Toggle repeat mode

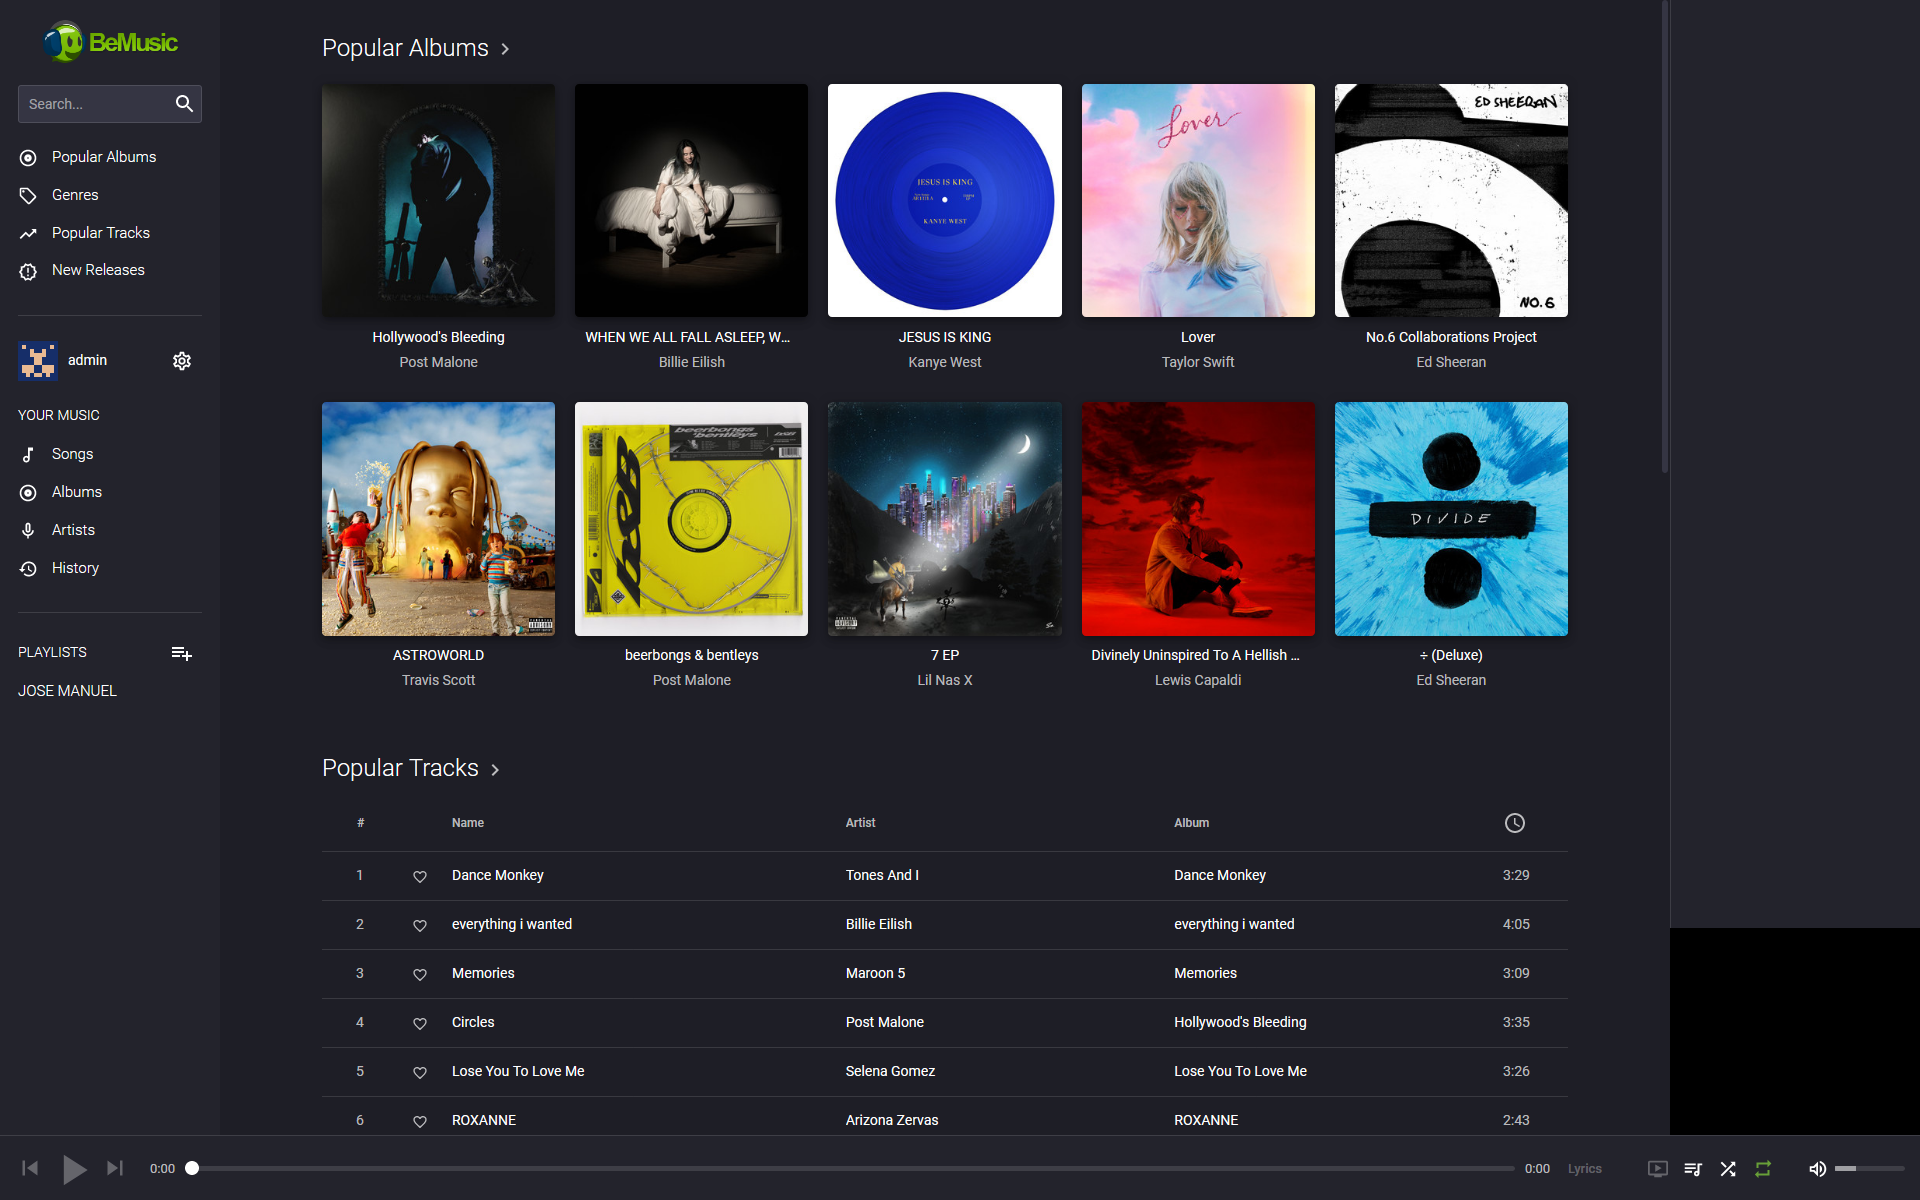click(x=1763, y=1169)
